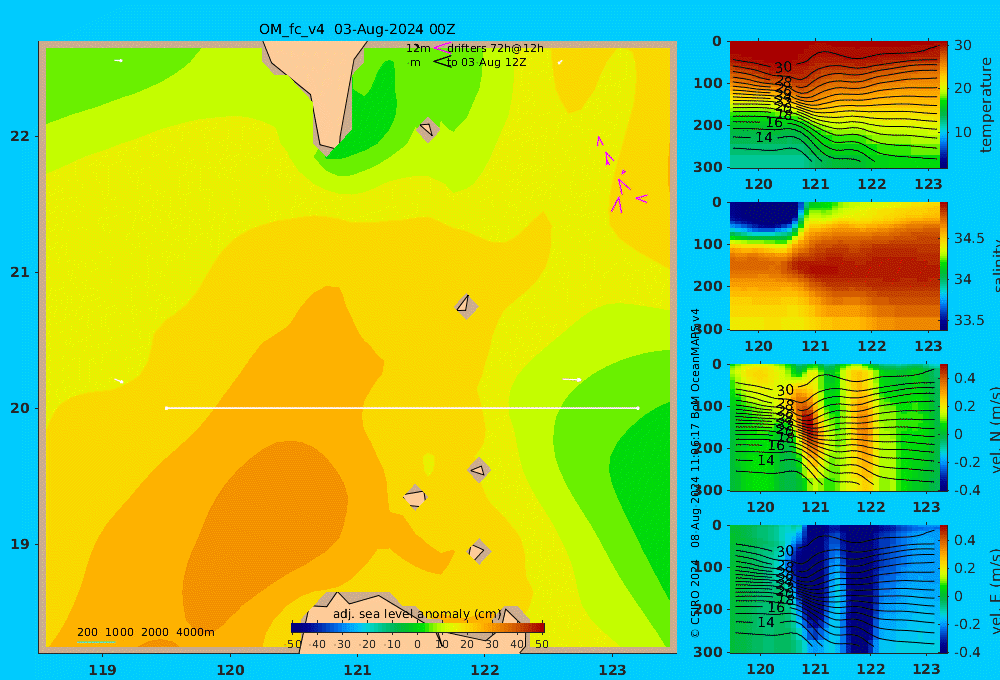Click the small island just east of Taiwan's tip
Viewport: 1000px width, 680px height.
(427, 129)
